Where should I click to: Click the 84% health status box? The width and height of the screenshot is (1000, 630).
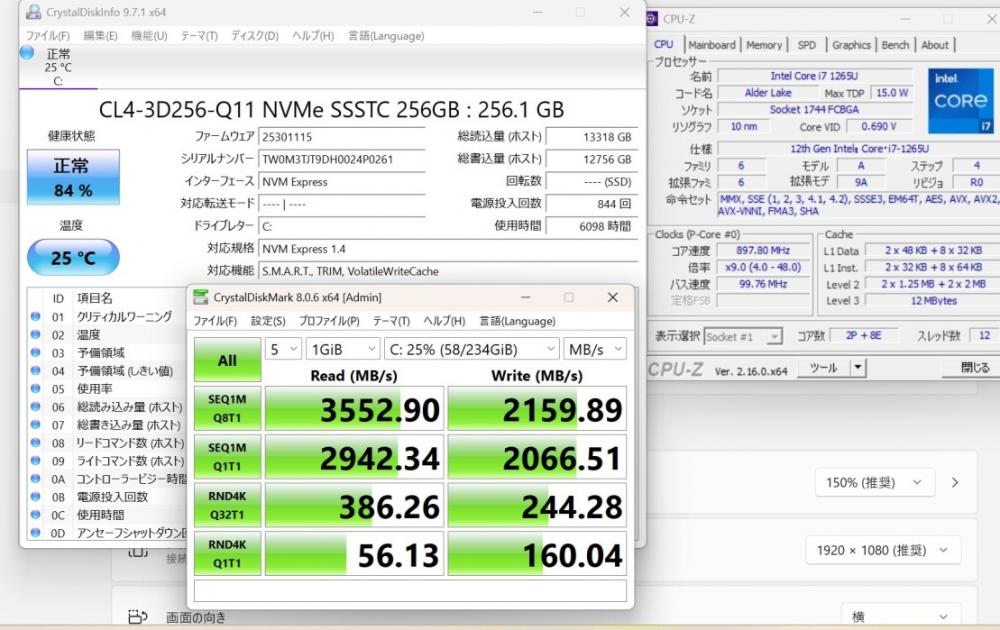coord(73,177)
